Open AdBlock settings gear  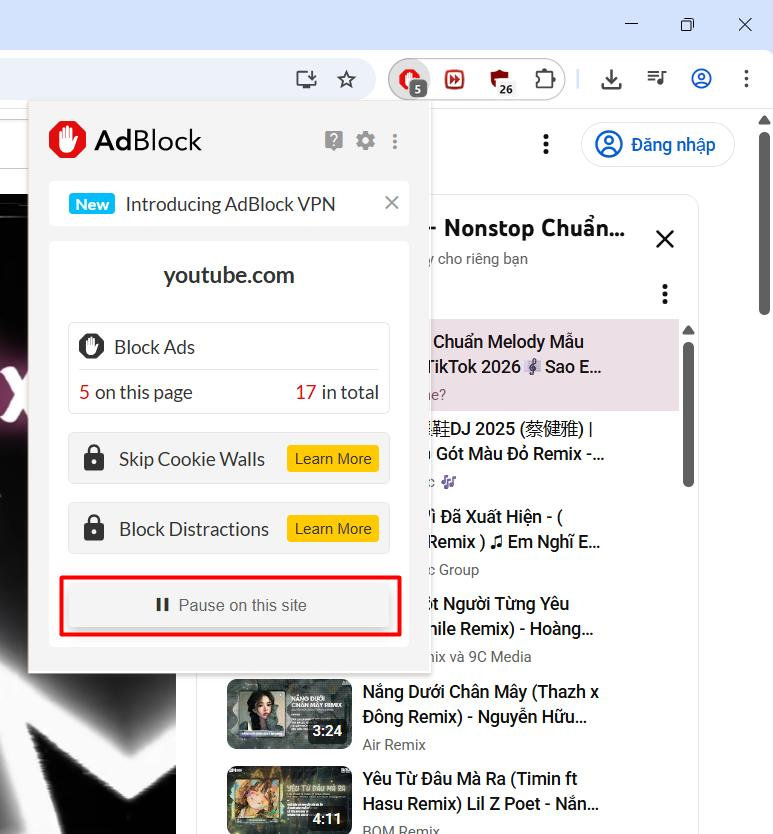click(x=365, y=141)
